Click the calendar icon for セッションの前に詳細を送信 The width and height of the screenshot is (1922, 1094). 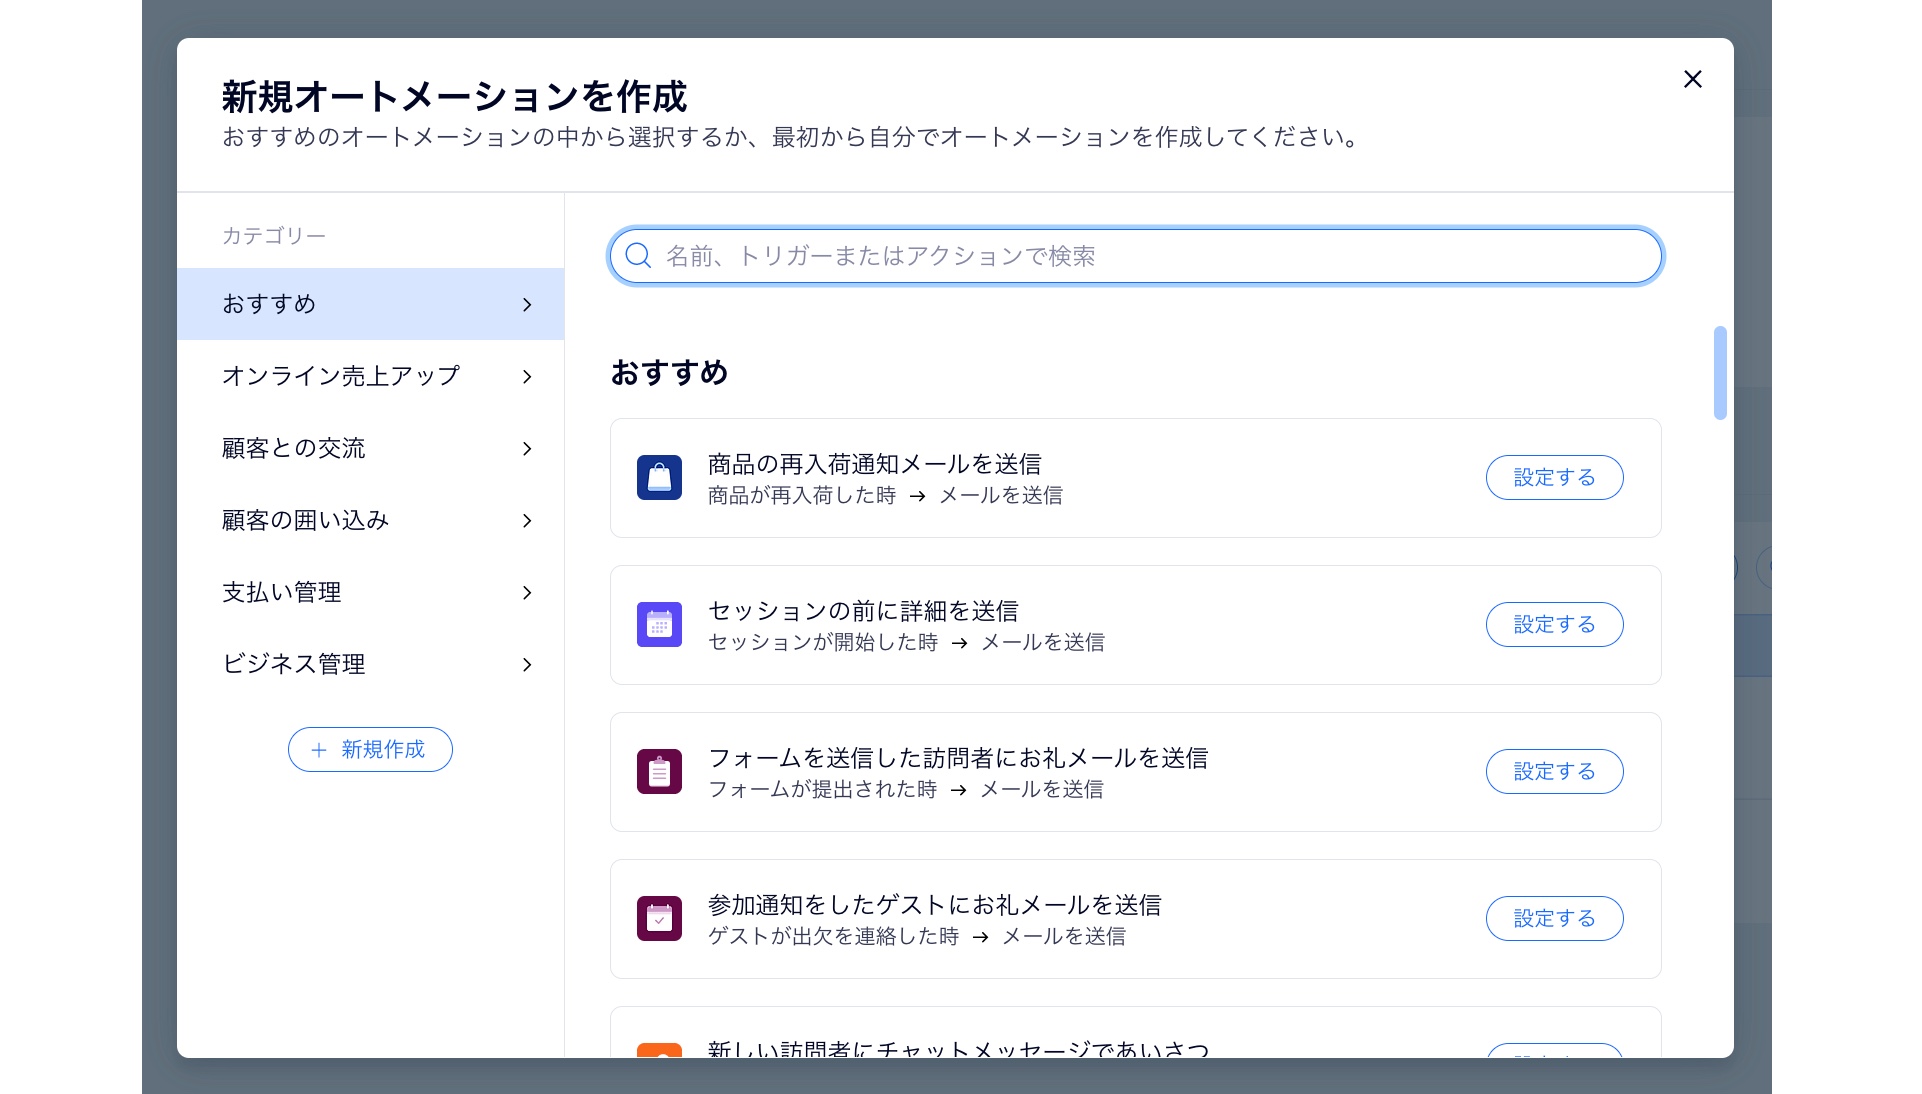pyautogui.click(x=659, y=625)
